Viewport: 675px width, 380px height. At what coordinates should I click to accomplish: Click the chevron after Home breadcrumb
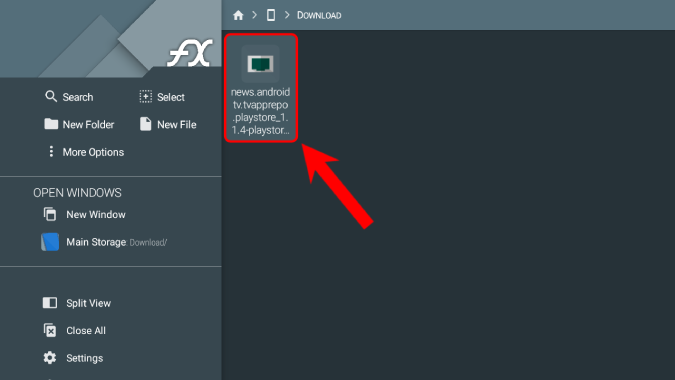coord(254,15)
